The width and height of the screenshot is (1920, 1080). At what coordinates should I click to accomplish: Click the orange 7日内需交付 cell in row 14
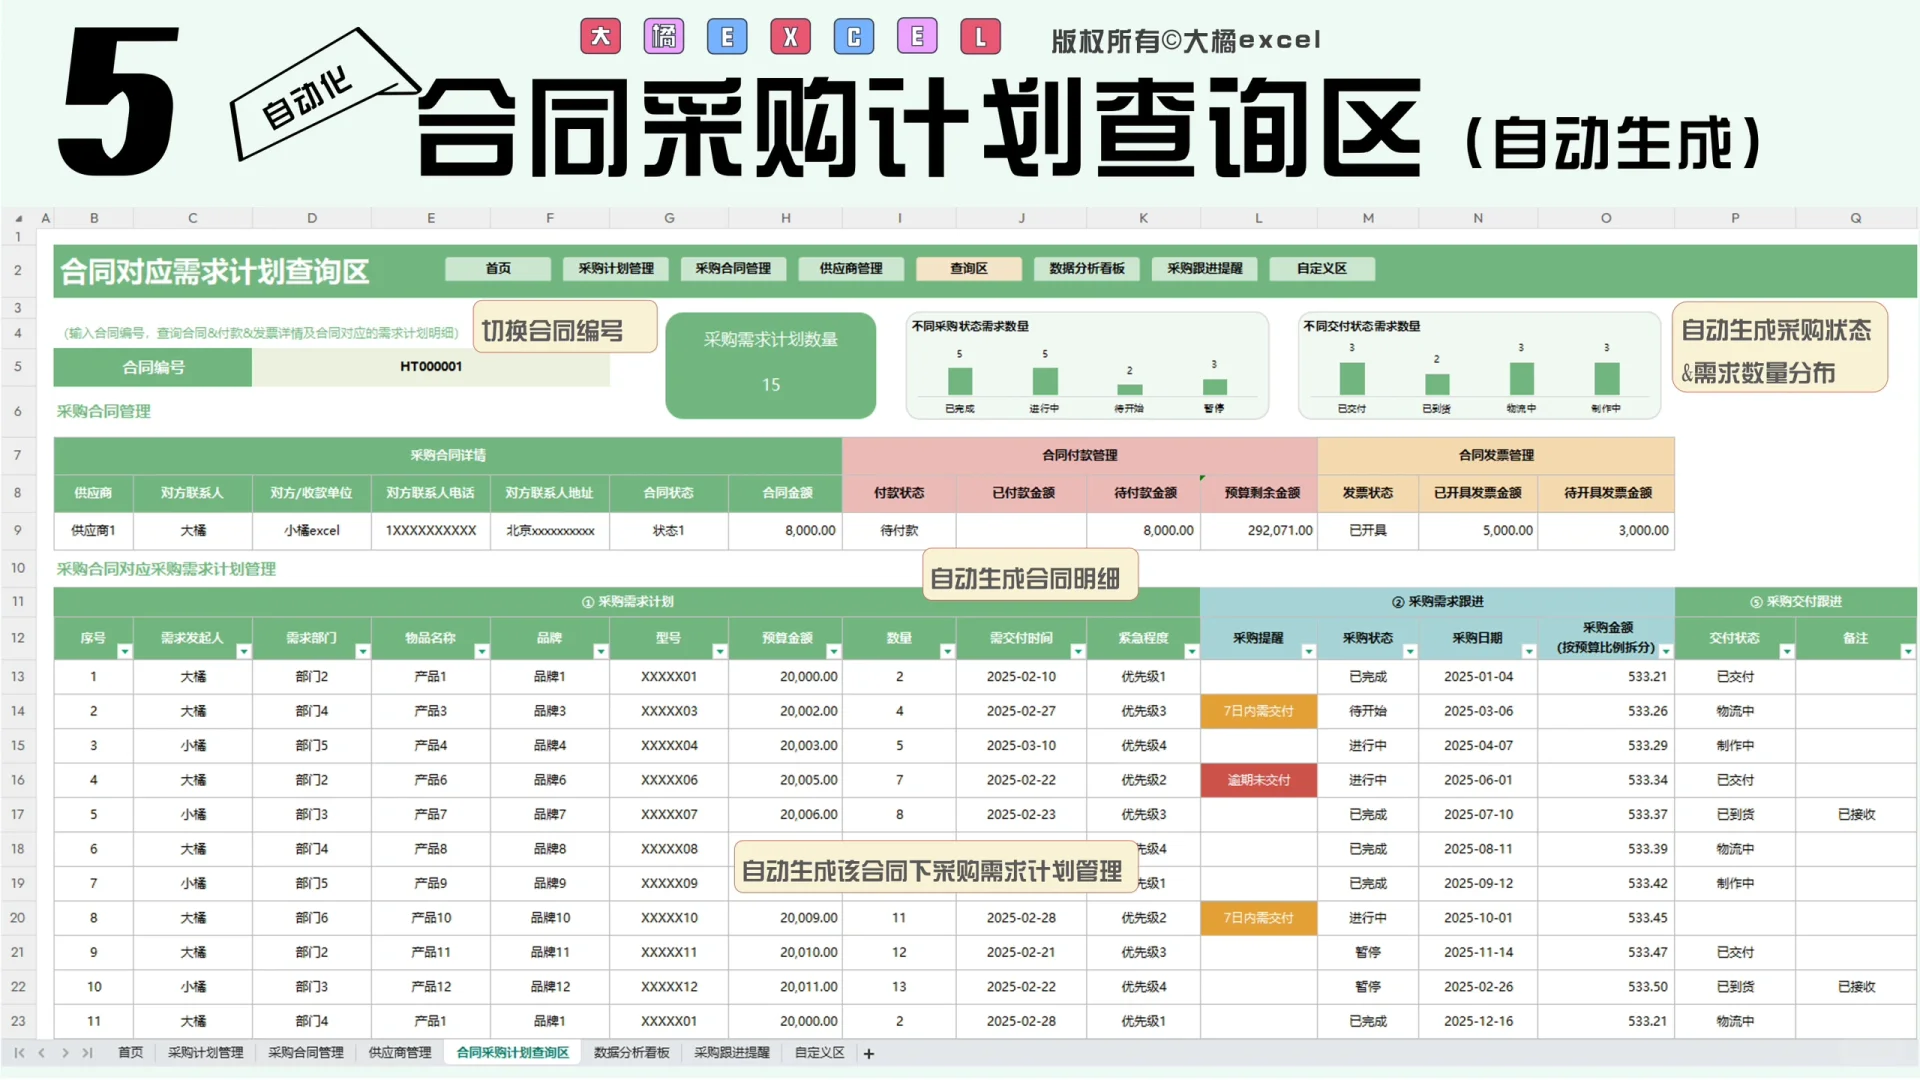pos(1259,711)
